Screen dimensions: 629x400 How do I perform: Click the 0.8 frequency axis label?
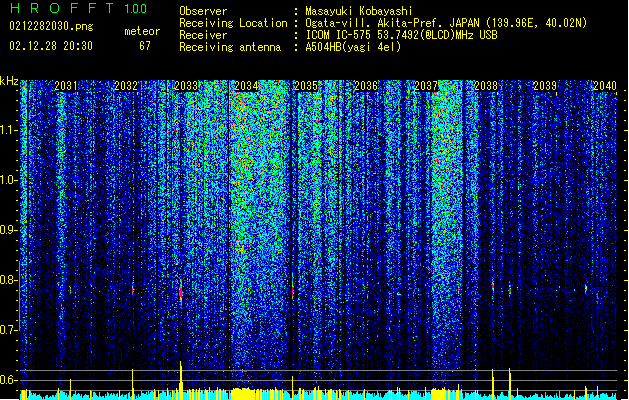click(x=8, y=280)
